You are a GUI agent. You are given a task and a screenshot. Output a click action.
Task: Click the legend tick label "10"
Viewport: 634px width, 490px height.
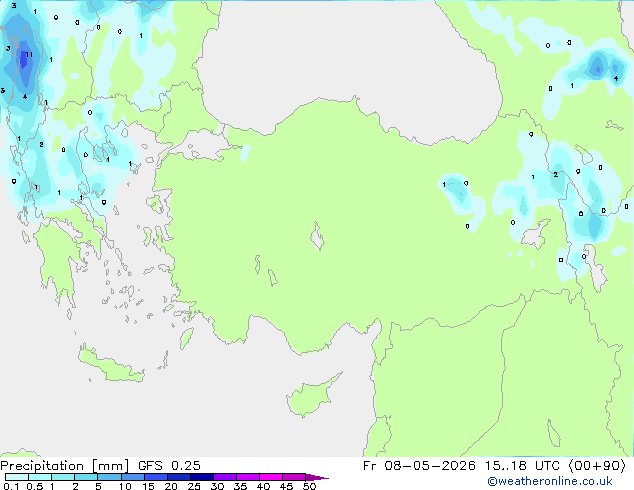tap(125, 486)
